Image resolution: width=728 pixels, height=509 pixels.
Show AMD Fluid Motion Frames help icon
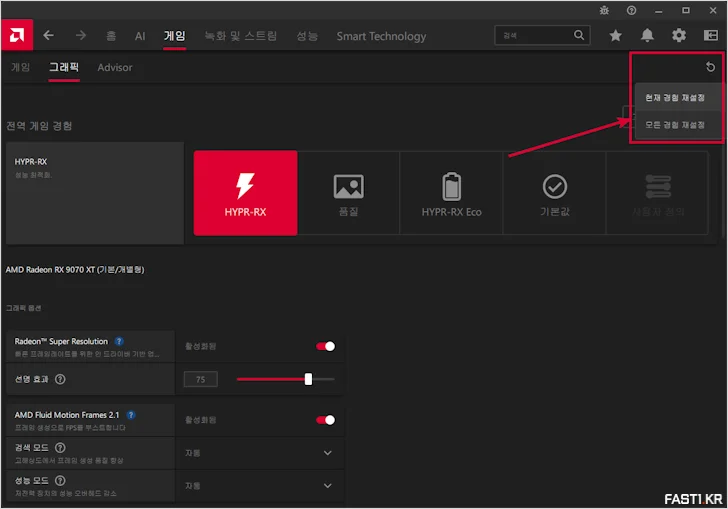[131, 415]
